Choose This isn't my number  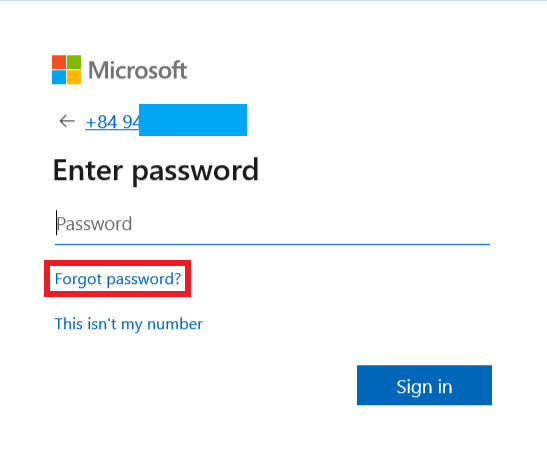click(129, 324)
